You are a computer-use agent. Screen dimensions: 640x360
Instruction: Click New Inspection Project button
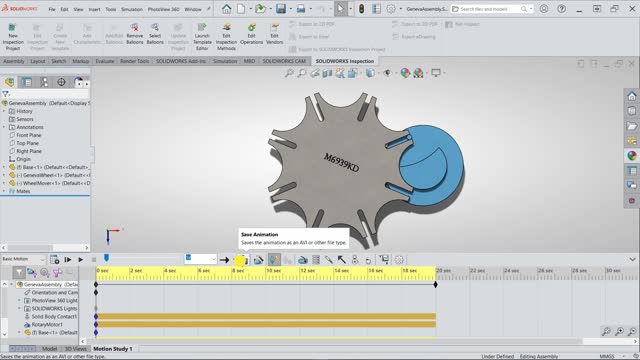(13, 37)
